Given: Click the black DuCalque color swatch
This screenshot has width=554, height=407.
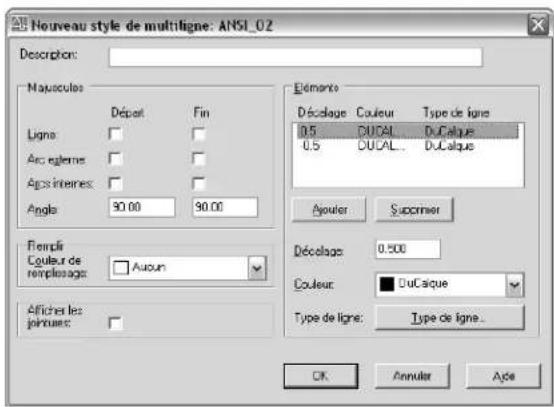Looking at the screenshot, I should (x=387, y=284).
